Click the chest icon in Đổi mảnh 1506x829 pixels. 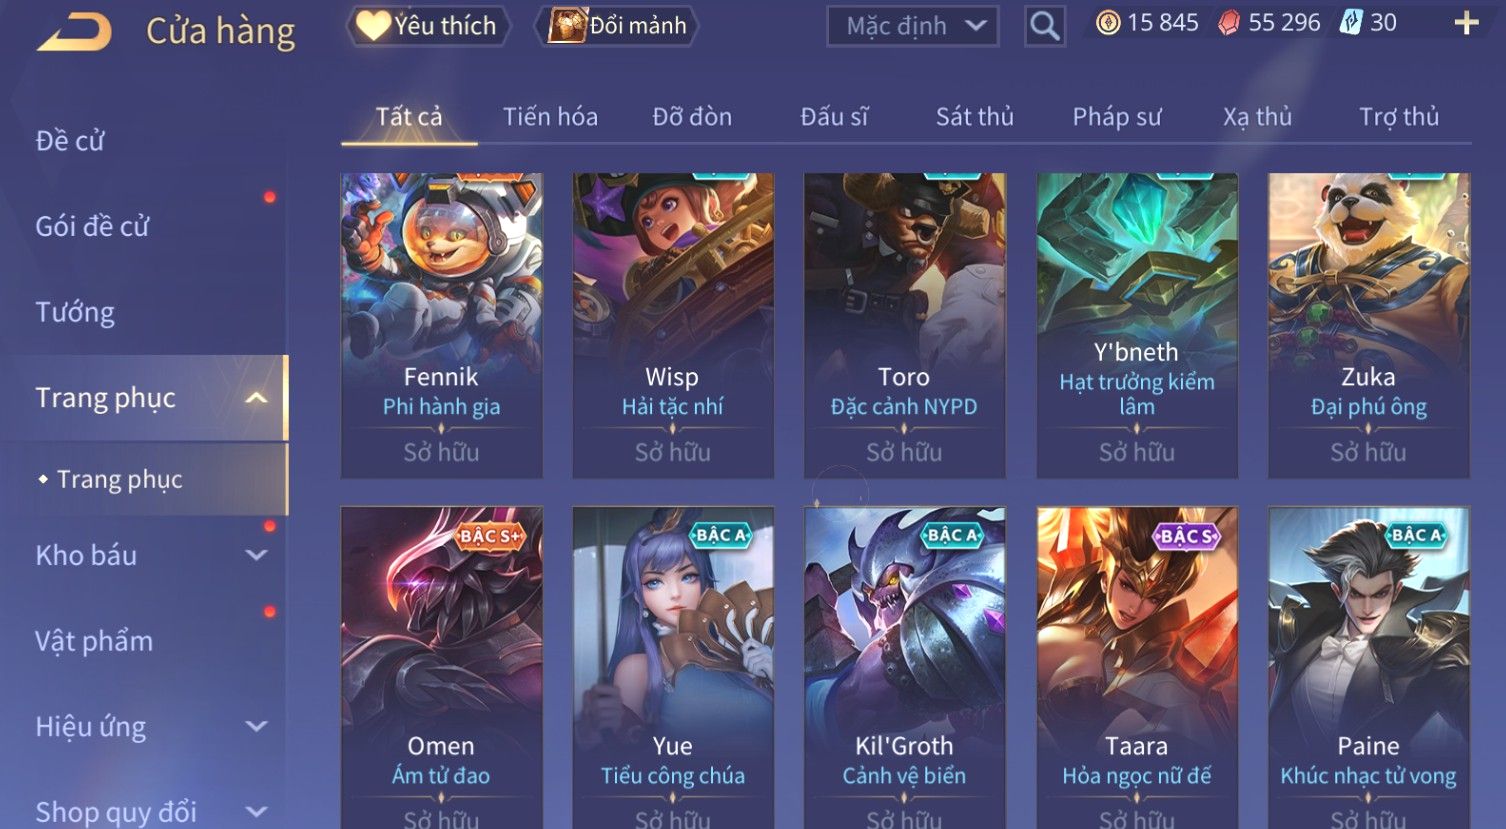(x=567, y=25)
